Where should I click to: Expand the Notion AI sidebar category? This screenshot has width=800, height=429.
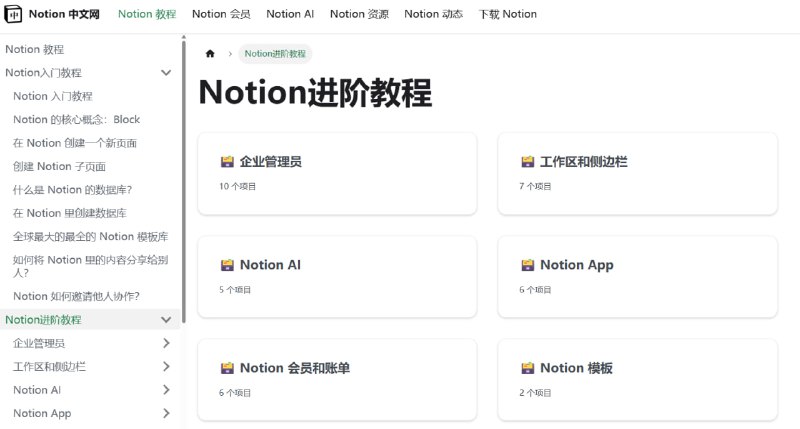pos(166,390)
